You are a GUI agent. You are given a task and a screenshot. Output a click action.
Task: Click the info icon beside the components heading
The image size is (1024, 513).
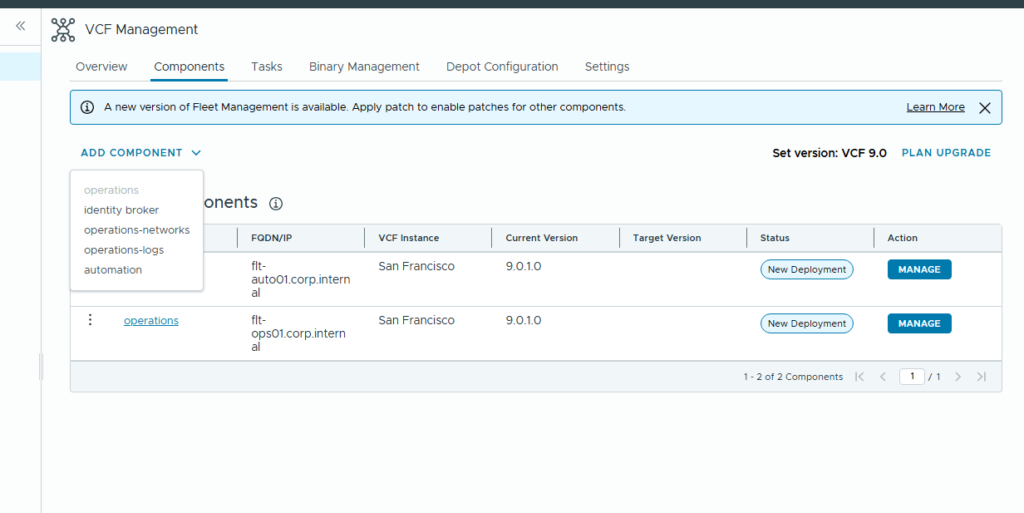point(276,204)
